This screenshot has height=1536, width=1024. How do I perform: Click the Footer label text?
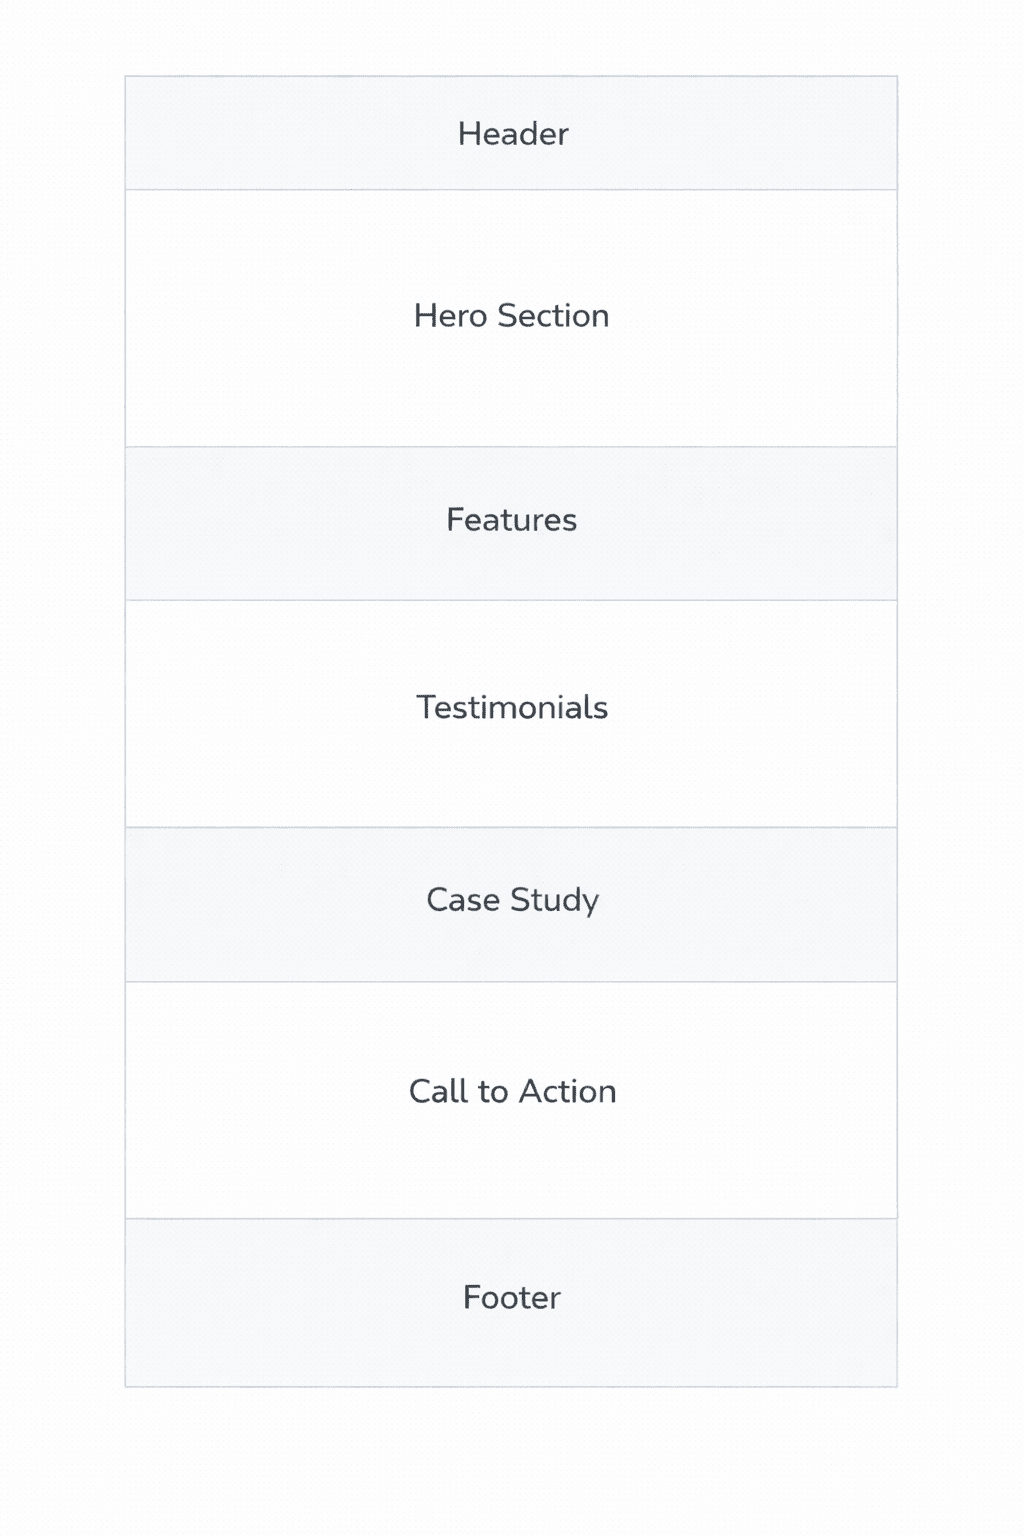coord(511,1298)
